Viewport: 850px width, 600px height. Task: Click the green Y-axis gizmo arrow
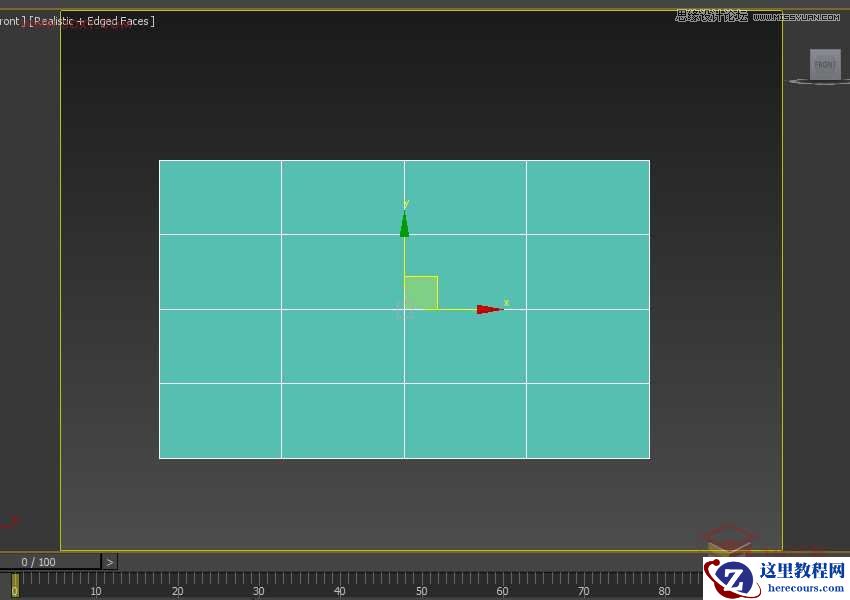pyautogui.click(x=404, y=224)
